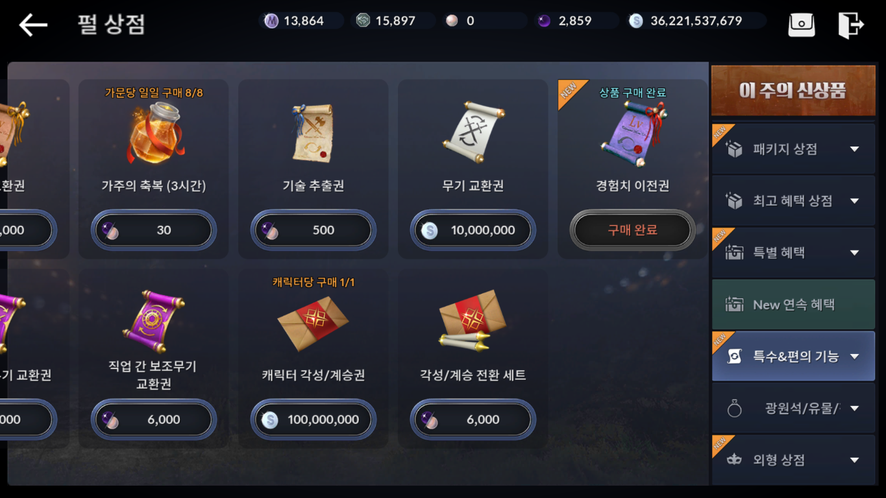Viewport: 886px width, 498px height.
Task: Go back with the left arrow icon
Action: click(33, 25)
